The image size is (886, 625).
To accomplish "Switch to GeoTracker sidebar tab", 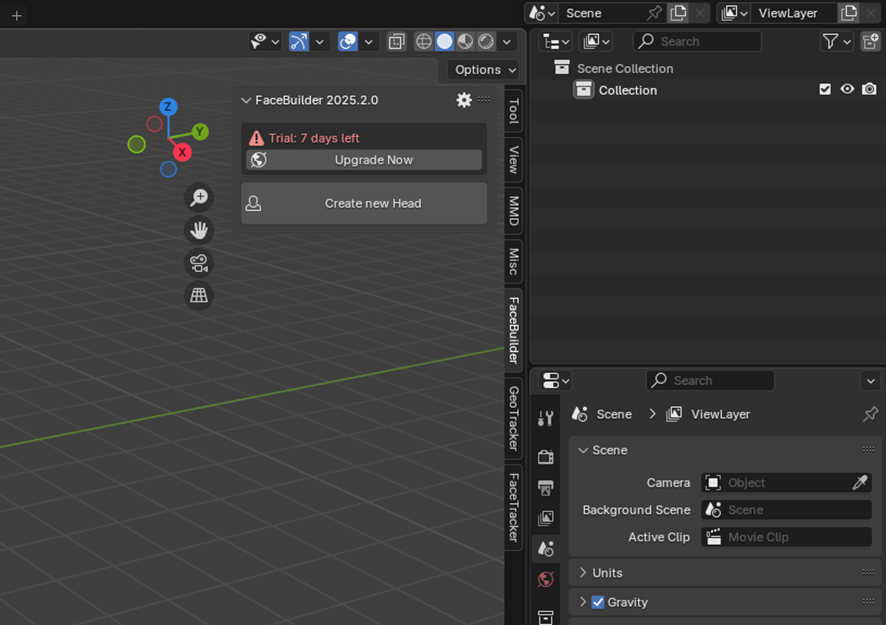I will [514, 417].
